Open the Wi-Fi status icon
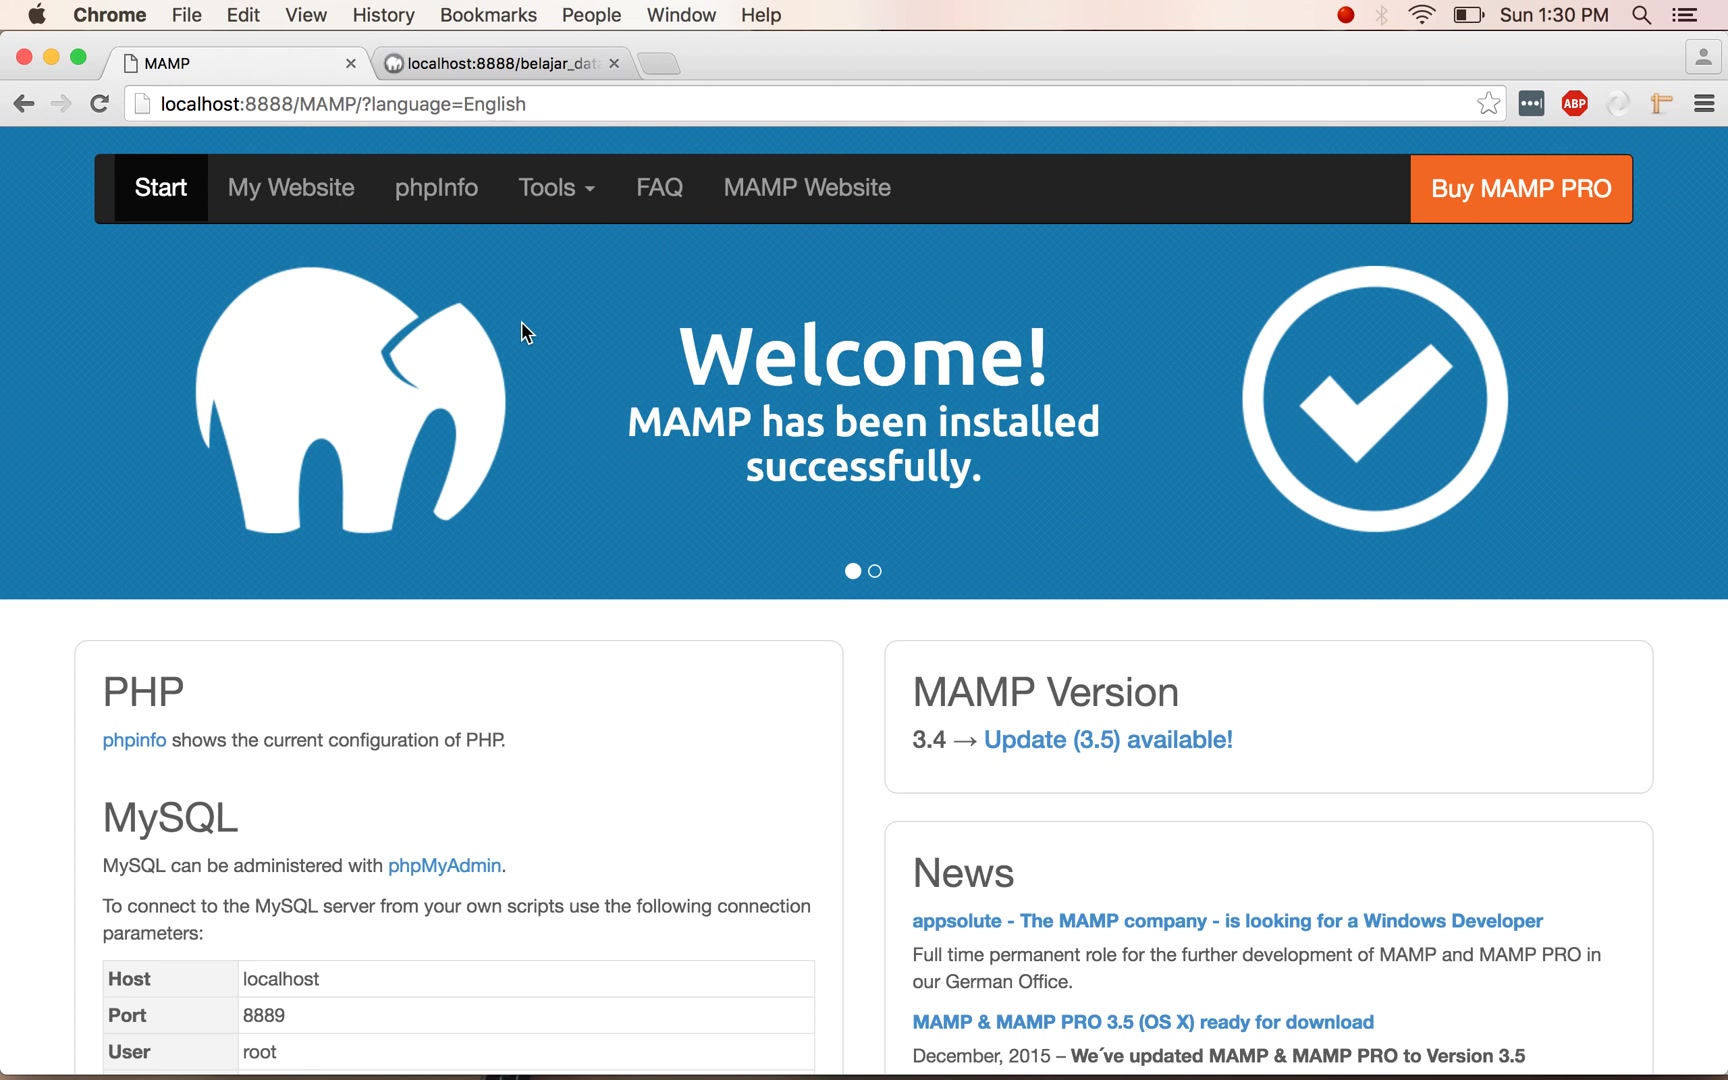This screenshot has height=1080, width=1728. click(1421, 15)
